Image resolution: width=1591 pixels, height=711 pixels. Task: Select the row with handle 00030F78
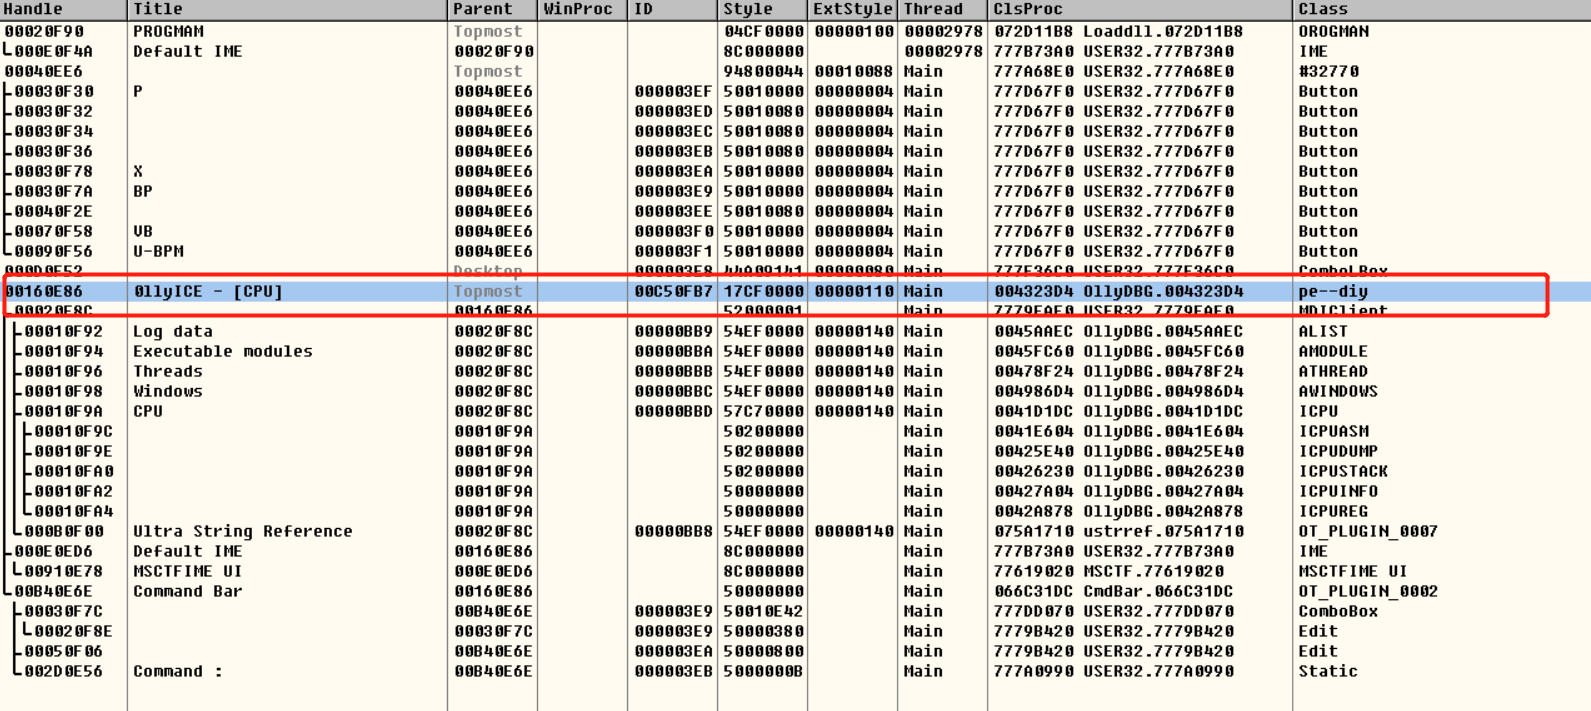coord(795,171)
